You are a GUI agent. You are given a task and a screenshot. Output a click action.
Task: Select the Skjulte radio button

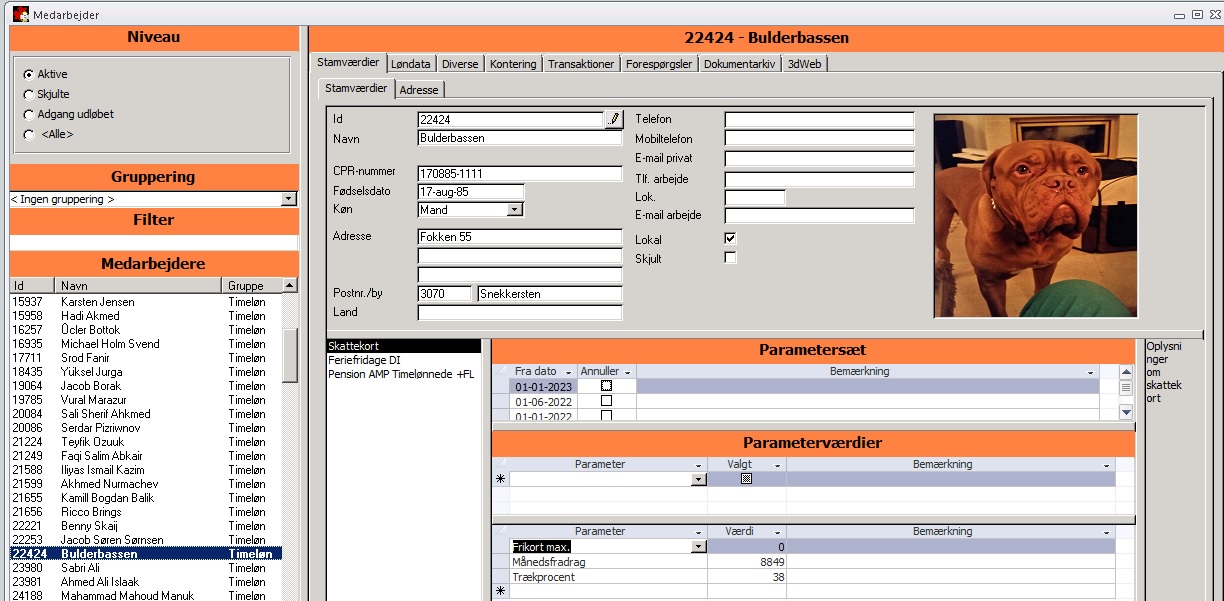(x=28, y=94)
